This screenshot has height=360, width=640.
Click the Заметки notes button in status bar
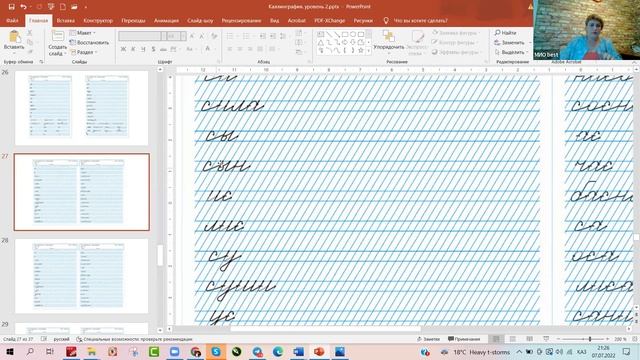[428, 339]
